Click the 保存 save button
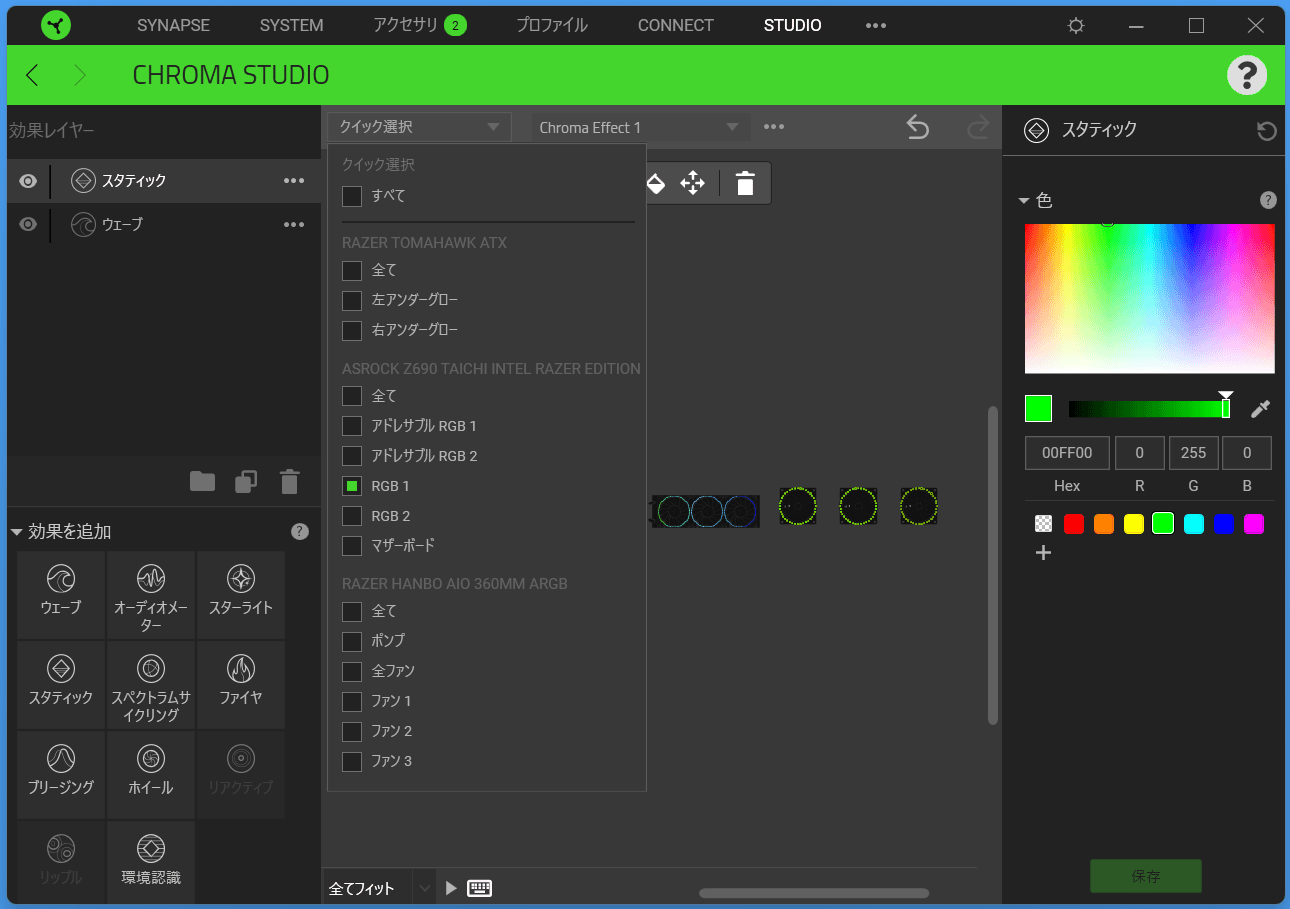The width and height of the screenshot is (1290, 909). [1146, 876]
